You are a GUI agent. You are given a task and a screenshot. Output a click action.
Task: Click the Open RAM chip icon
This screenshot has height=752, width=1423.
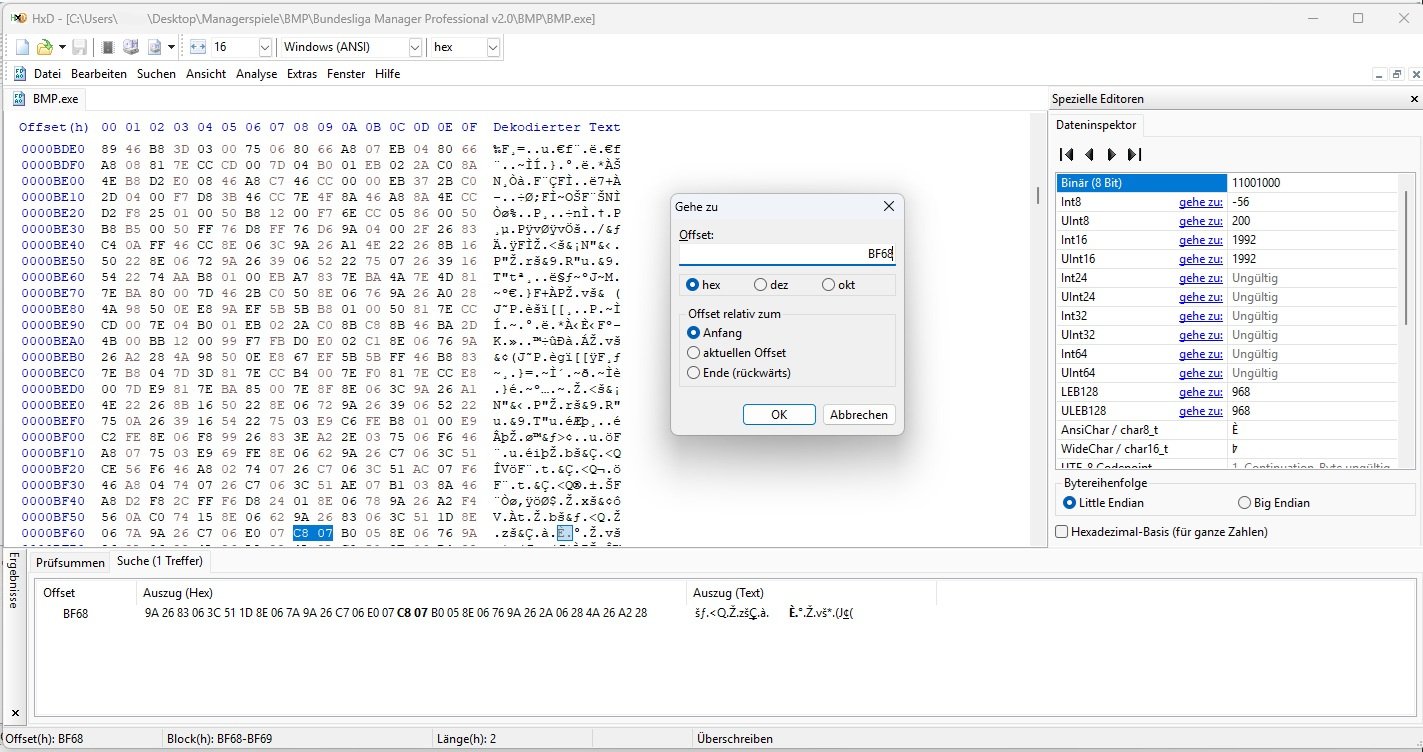click(107, 47)
